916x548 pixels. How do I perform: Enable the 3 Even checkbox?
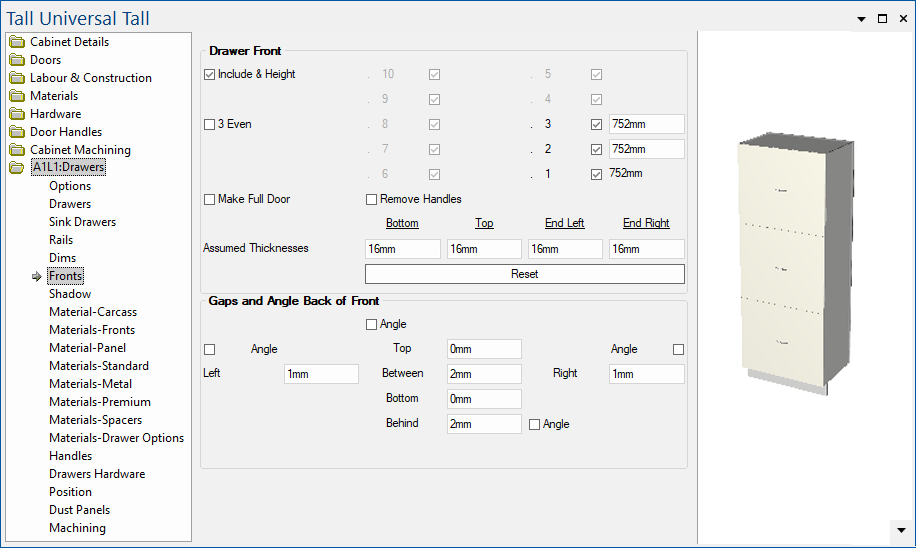coord(209,125)
